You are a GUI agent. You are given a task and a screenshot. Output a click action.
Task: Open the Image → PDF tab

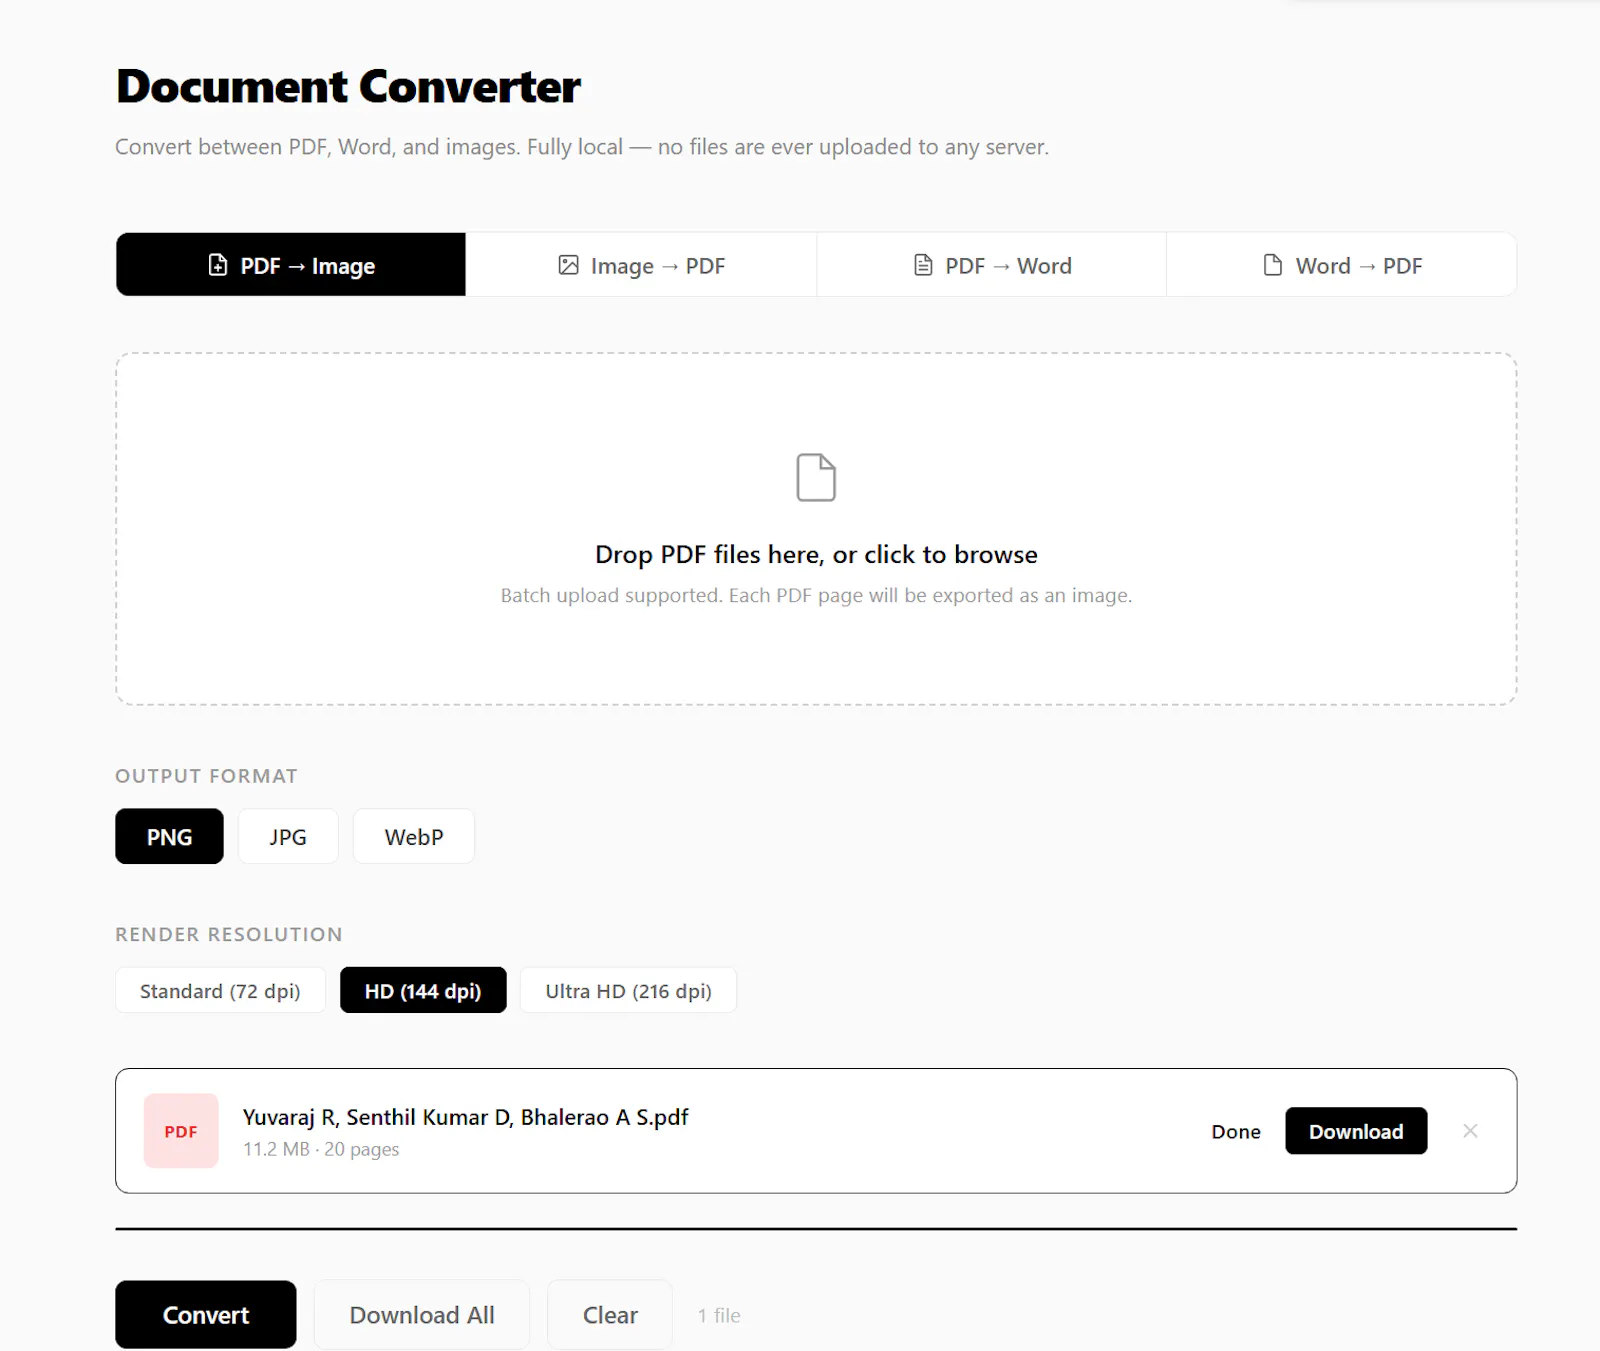(641, 265)
